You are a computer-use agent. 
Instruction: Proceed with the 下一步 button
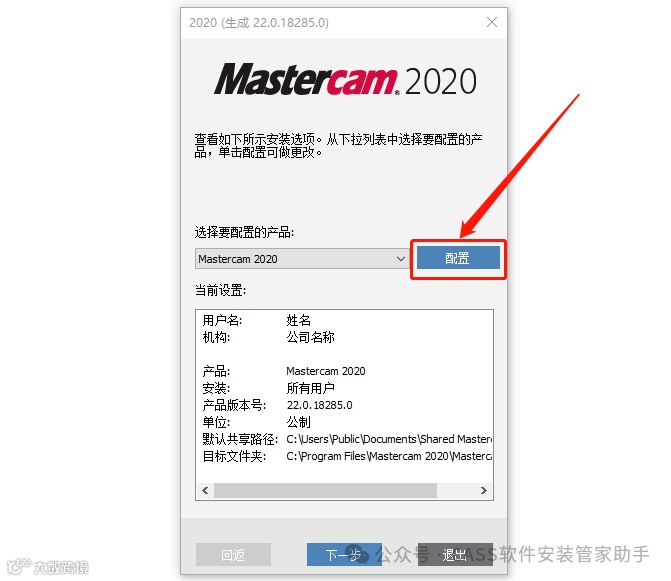point(344,554)
